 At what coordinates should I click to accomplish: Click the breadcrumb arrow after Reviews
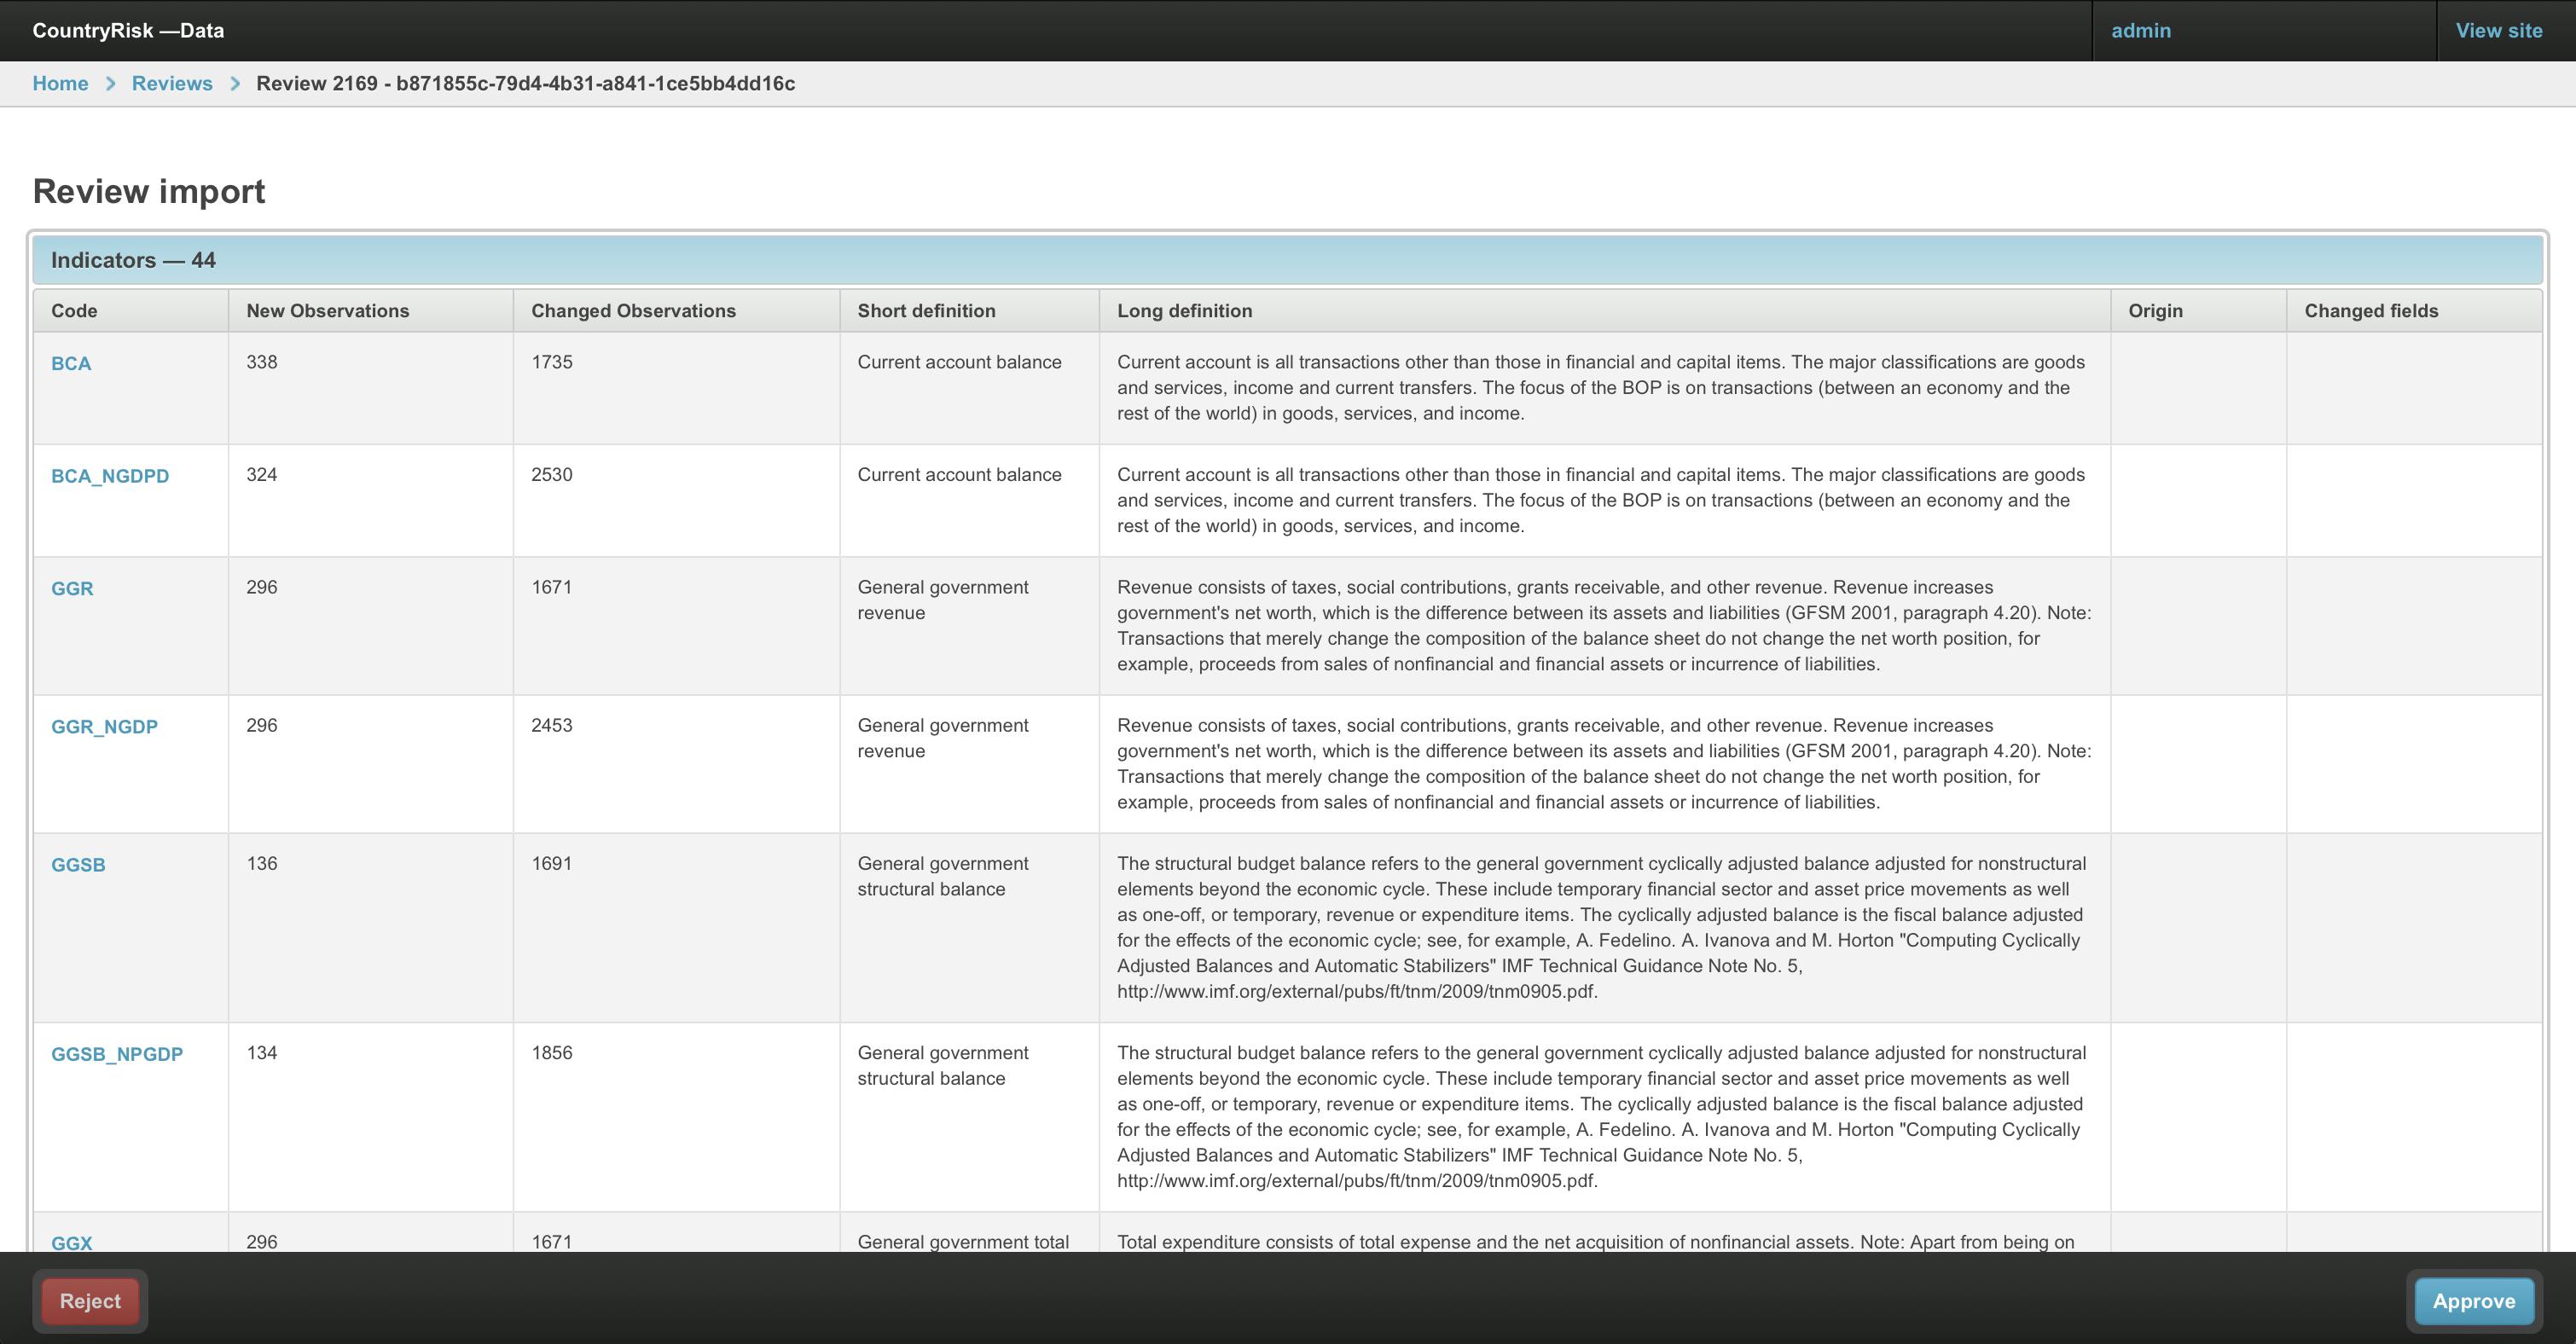click(235, 83)
